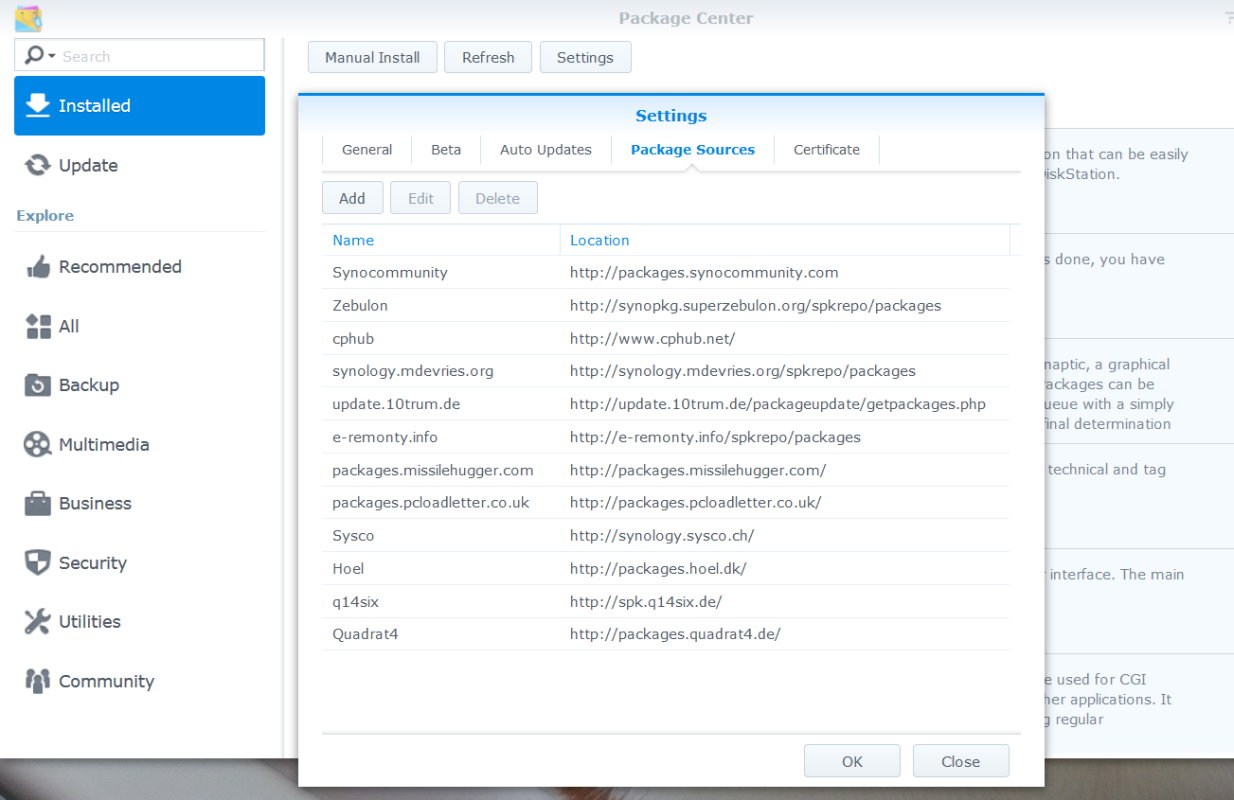
Task: Click the Utilities wrench icon
Action: [x=37, y=621]
